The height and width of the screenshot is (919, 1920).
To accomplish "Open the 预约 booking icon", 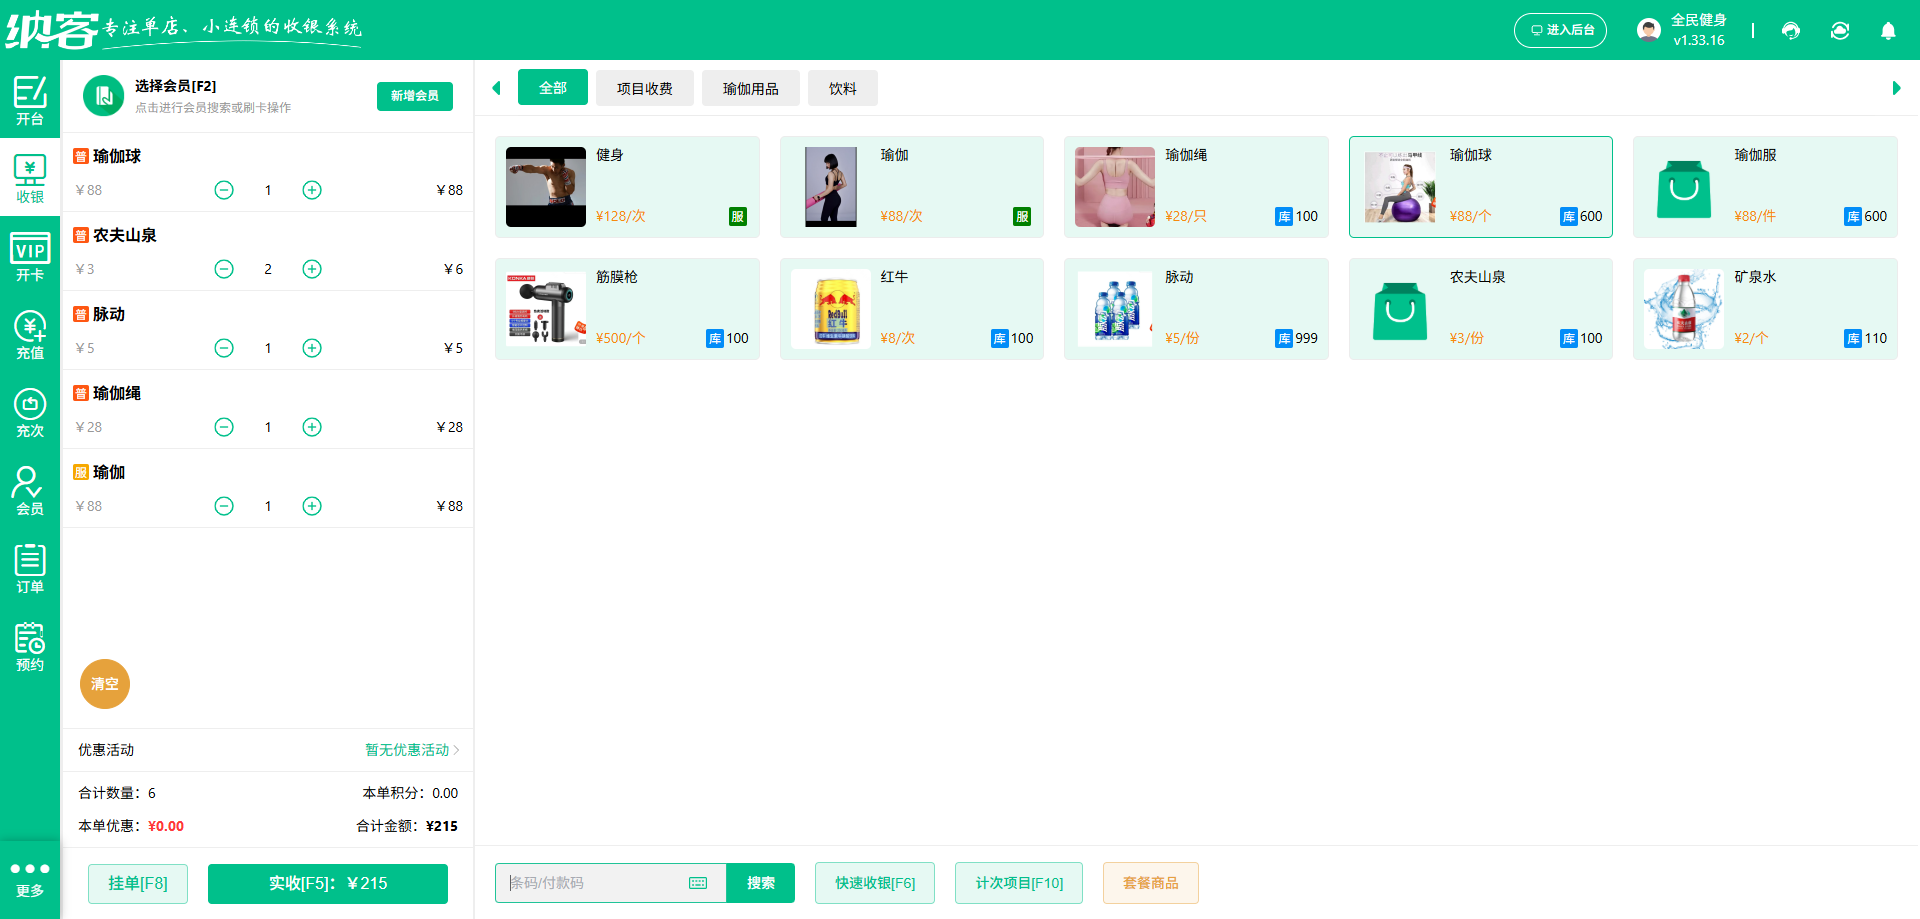I will click(x=30, y=646).
